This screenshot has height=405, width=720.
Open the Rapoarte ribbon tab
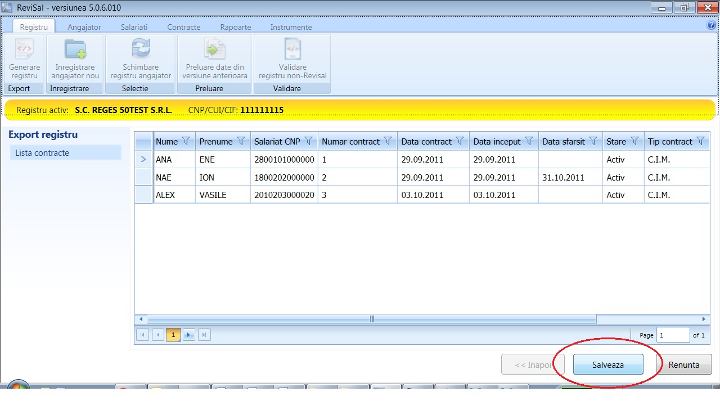pyautogui.click(x=236, y=27)
